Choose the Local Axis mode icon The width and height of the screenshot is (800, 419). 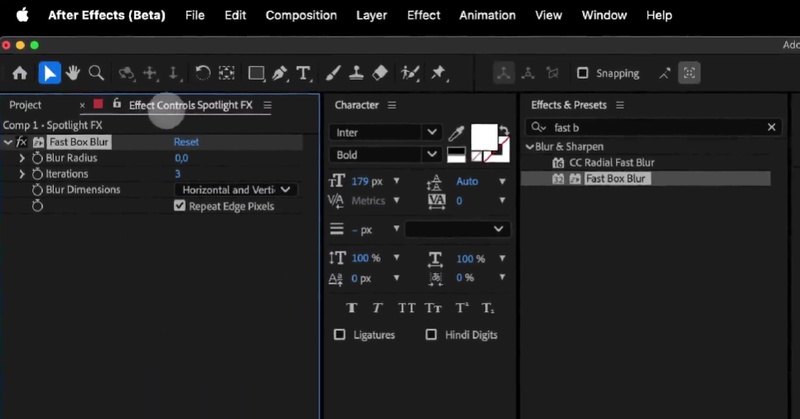pos(504,73)
